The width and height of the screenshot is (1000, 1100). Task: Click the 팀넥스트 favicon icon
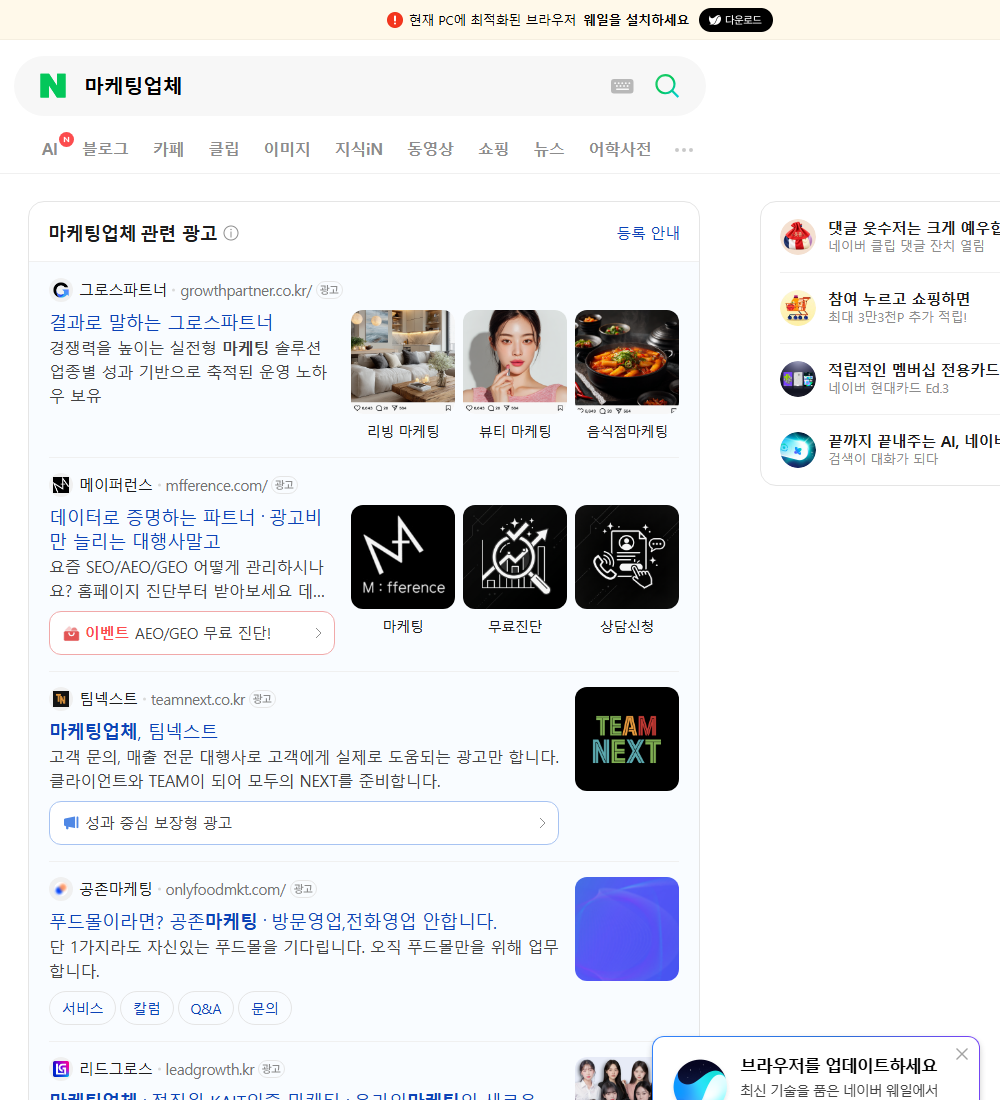(61, 699)
